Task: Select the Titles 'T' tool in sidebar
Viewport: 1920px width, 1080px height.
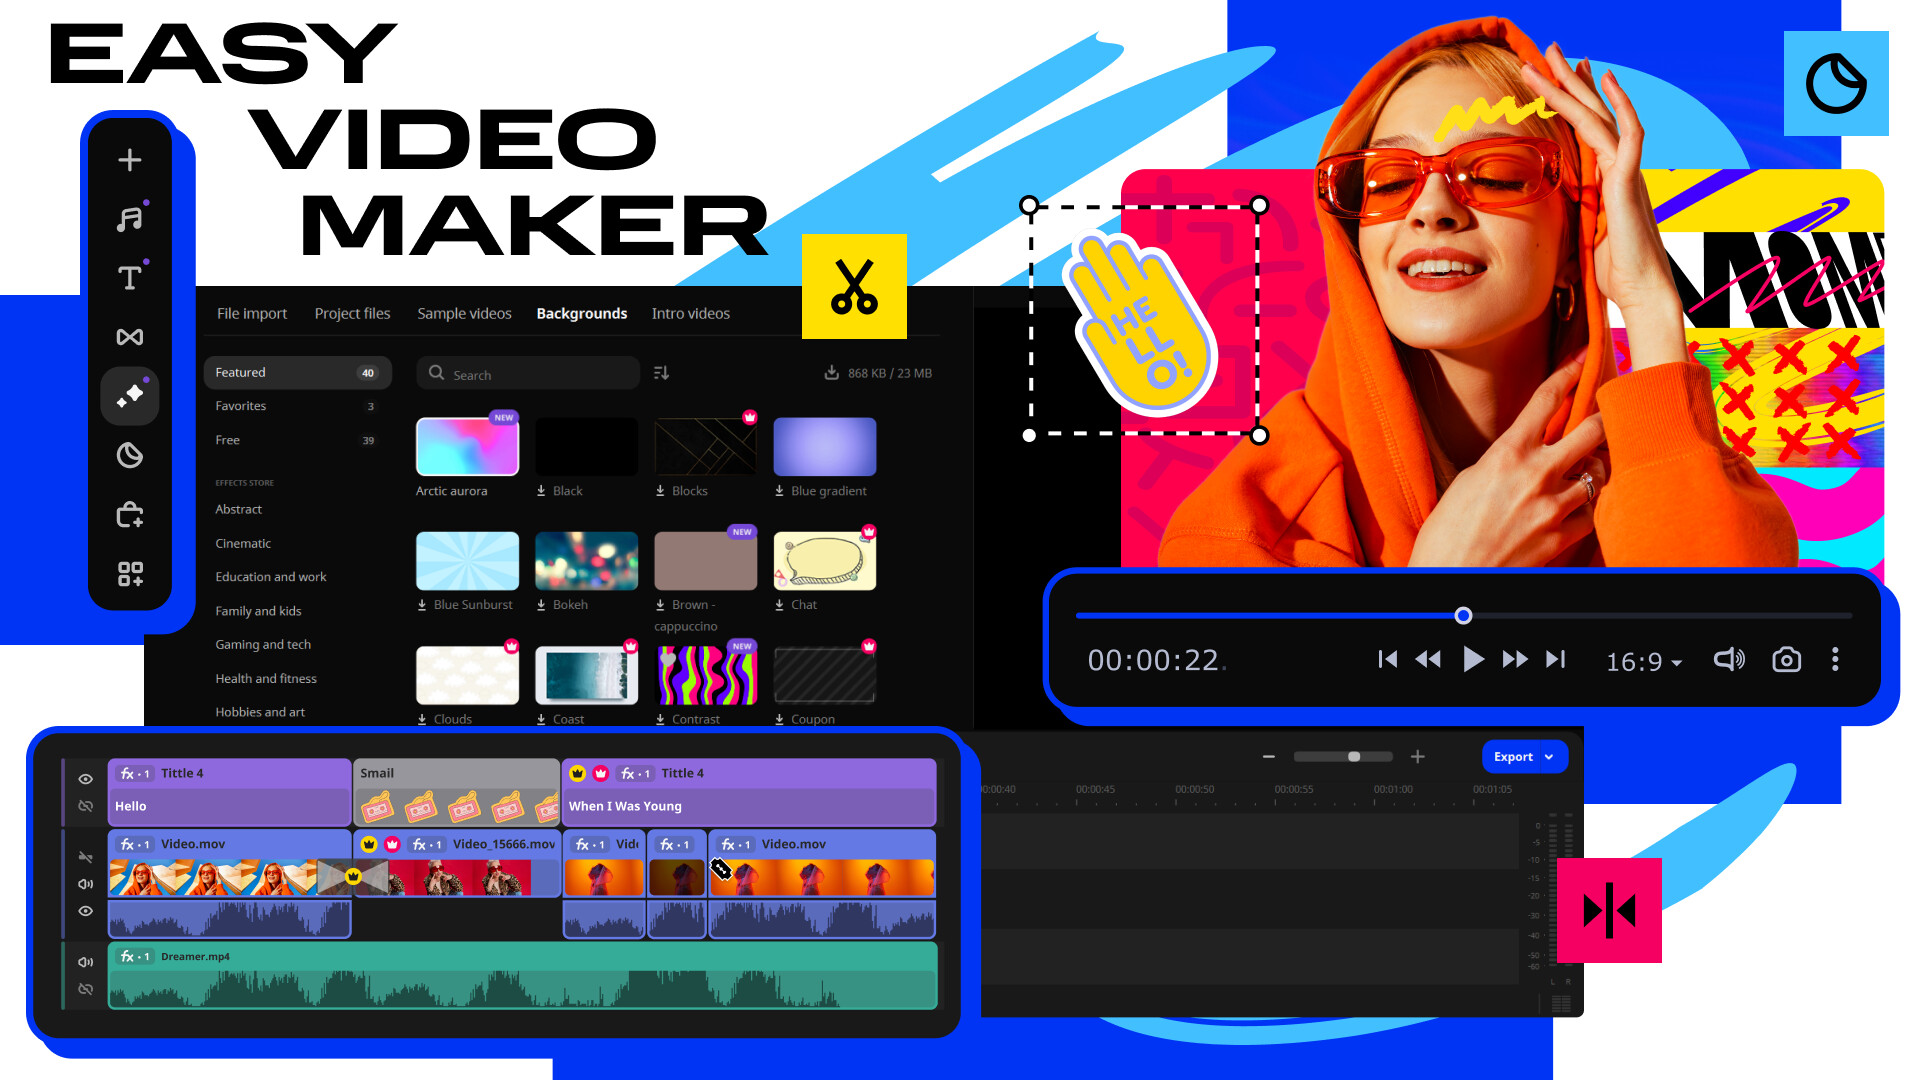Action: tap(130, 278)
